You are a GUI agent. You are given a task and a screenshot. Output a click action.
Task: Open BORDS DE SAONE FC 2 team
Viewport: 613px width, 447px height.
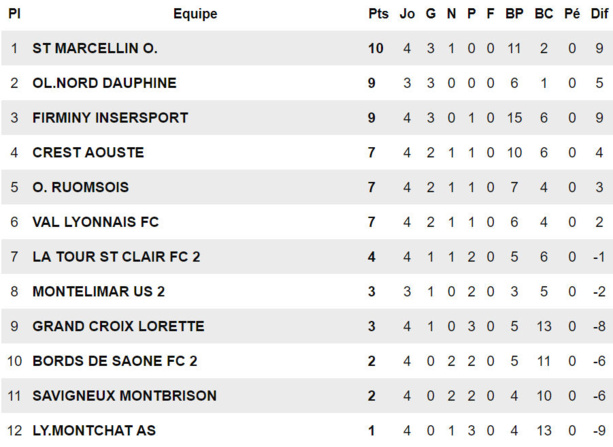[115, 361]
